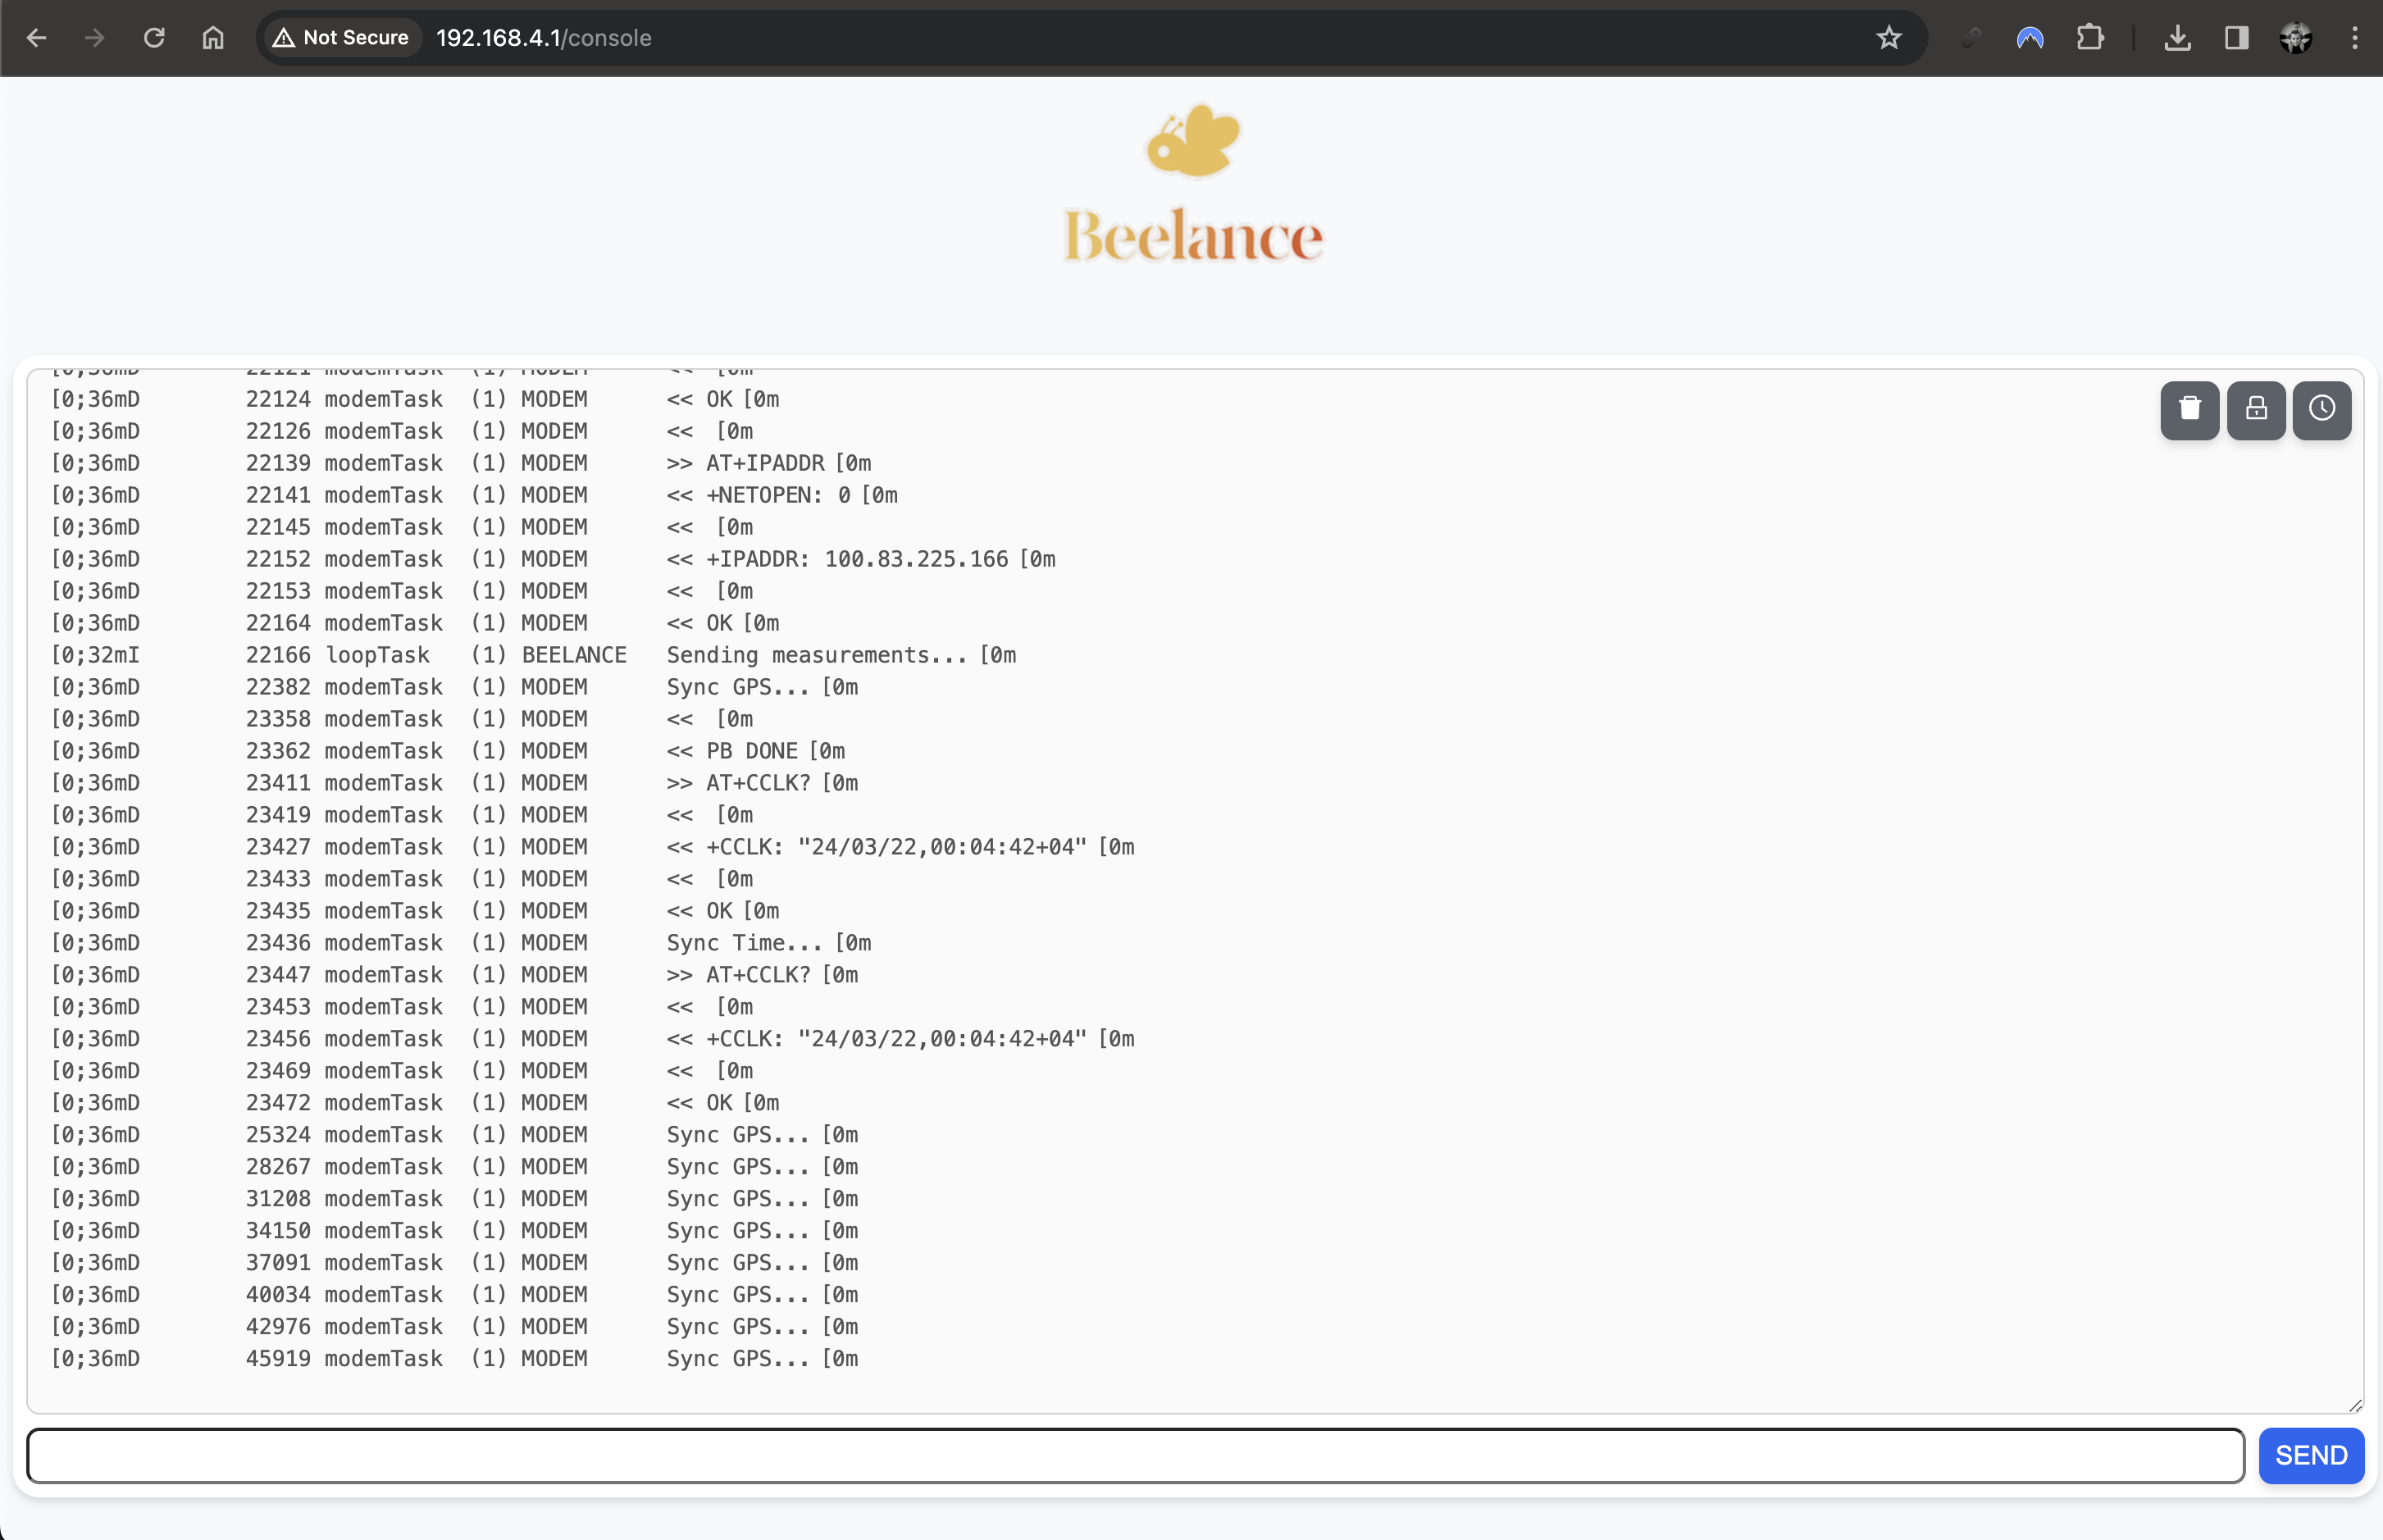
Task: Toggle the browser side panel
Action: click(x=2236, y=38)
